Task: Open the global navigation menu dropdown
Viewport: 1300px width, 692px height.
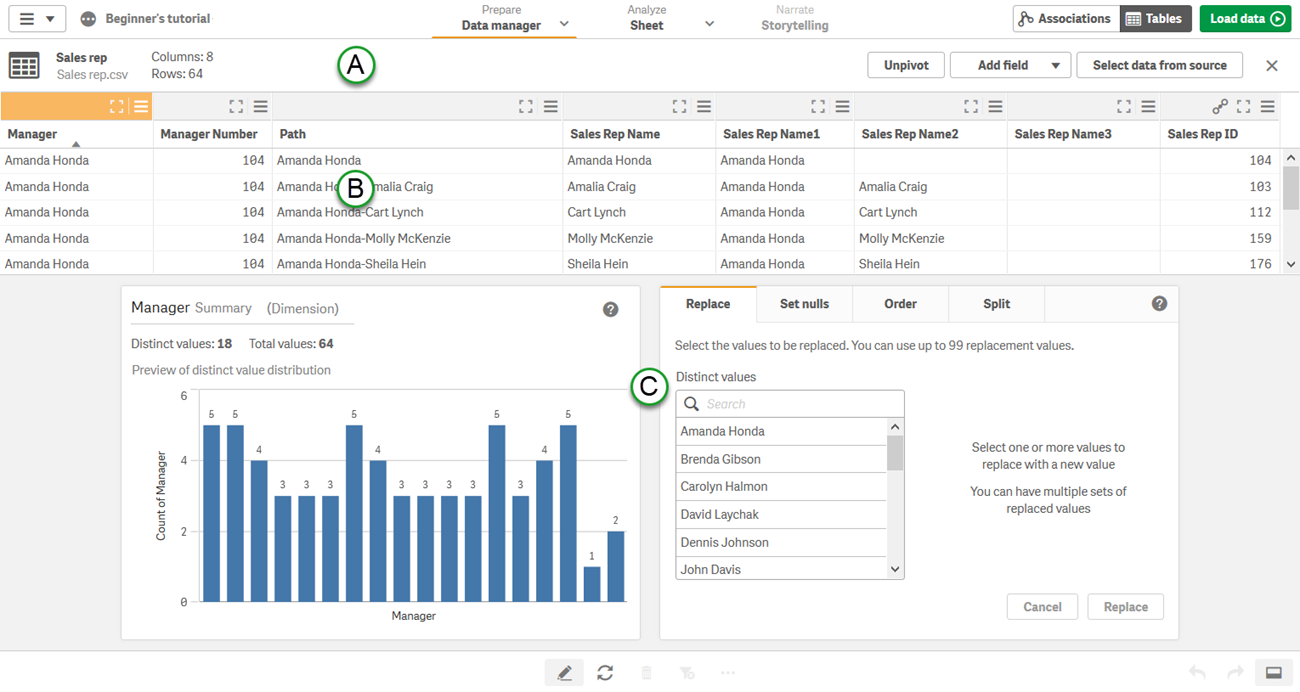Action: pyautogui.click(x=37, y=19)
